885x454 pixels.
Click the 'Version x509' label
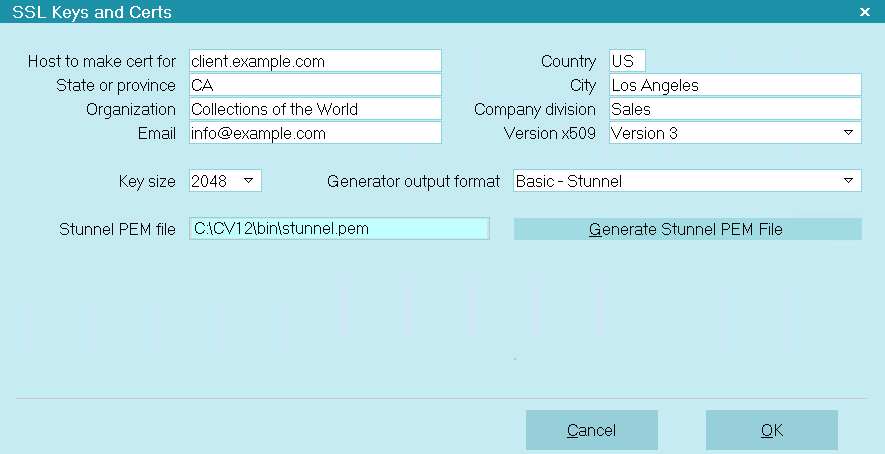click(x=550, y=133)
